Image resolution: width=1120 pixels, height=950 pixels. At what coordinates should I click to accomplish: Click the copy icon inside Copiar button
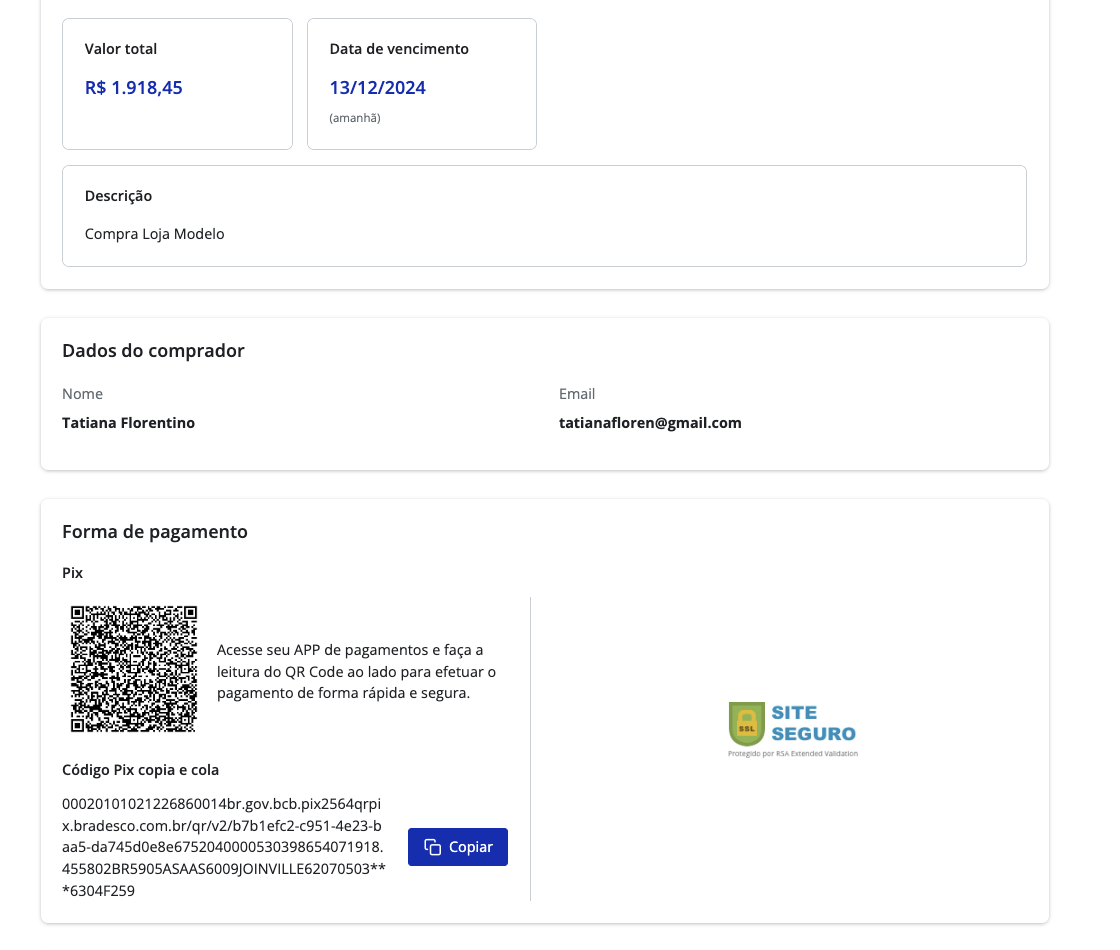pos(433,847)
